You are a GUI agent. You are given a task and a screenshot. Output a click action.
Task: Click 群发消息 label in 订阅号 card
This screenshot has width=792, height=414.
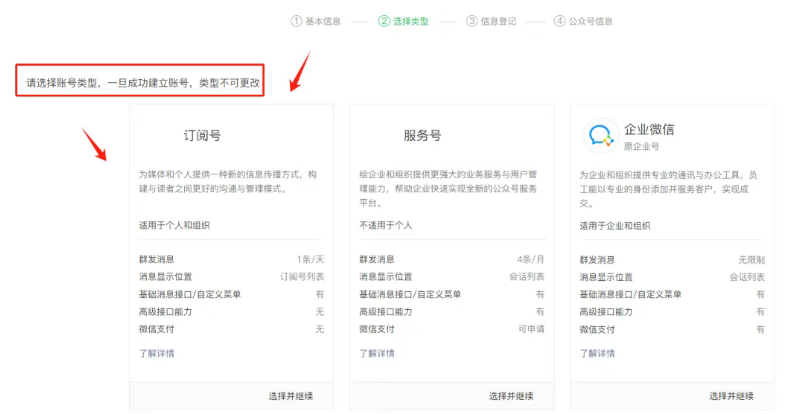tap(157, 260)
